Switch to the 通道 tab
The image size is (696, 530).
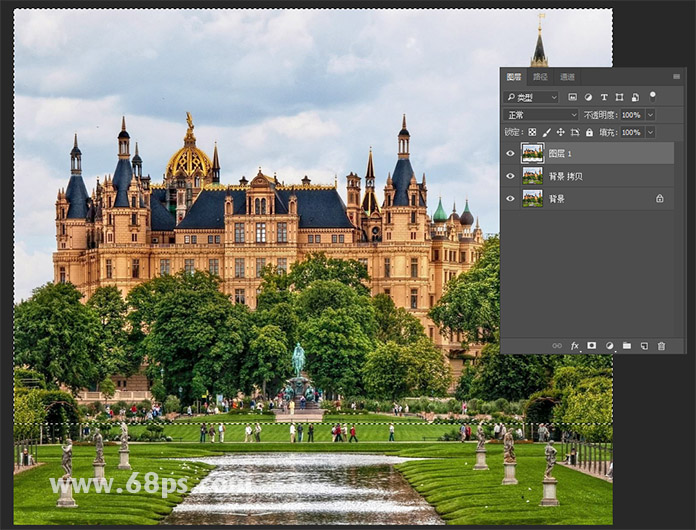567,77
